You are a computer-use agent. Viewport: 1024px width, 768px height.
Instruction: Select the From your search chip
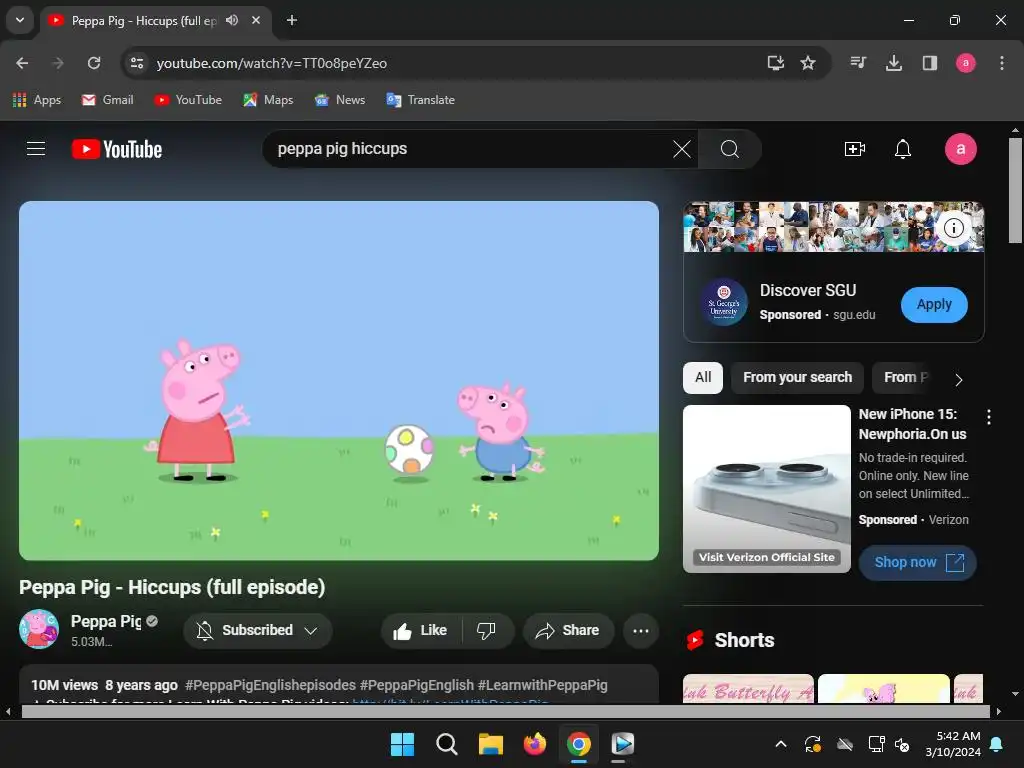797,377
